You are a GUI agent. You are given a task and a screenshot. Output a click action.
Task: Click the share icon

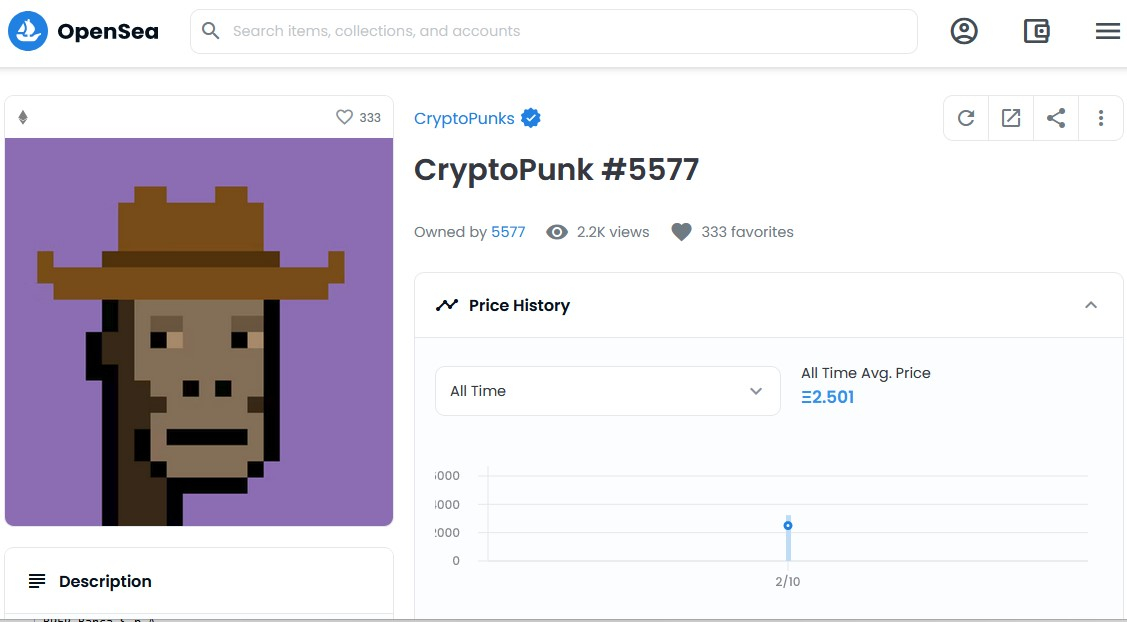pyautogui.click(x=1056, y=118)
